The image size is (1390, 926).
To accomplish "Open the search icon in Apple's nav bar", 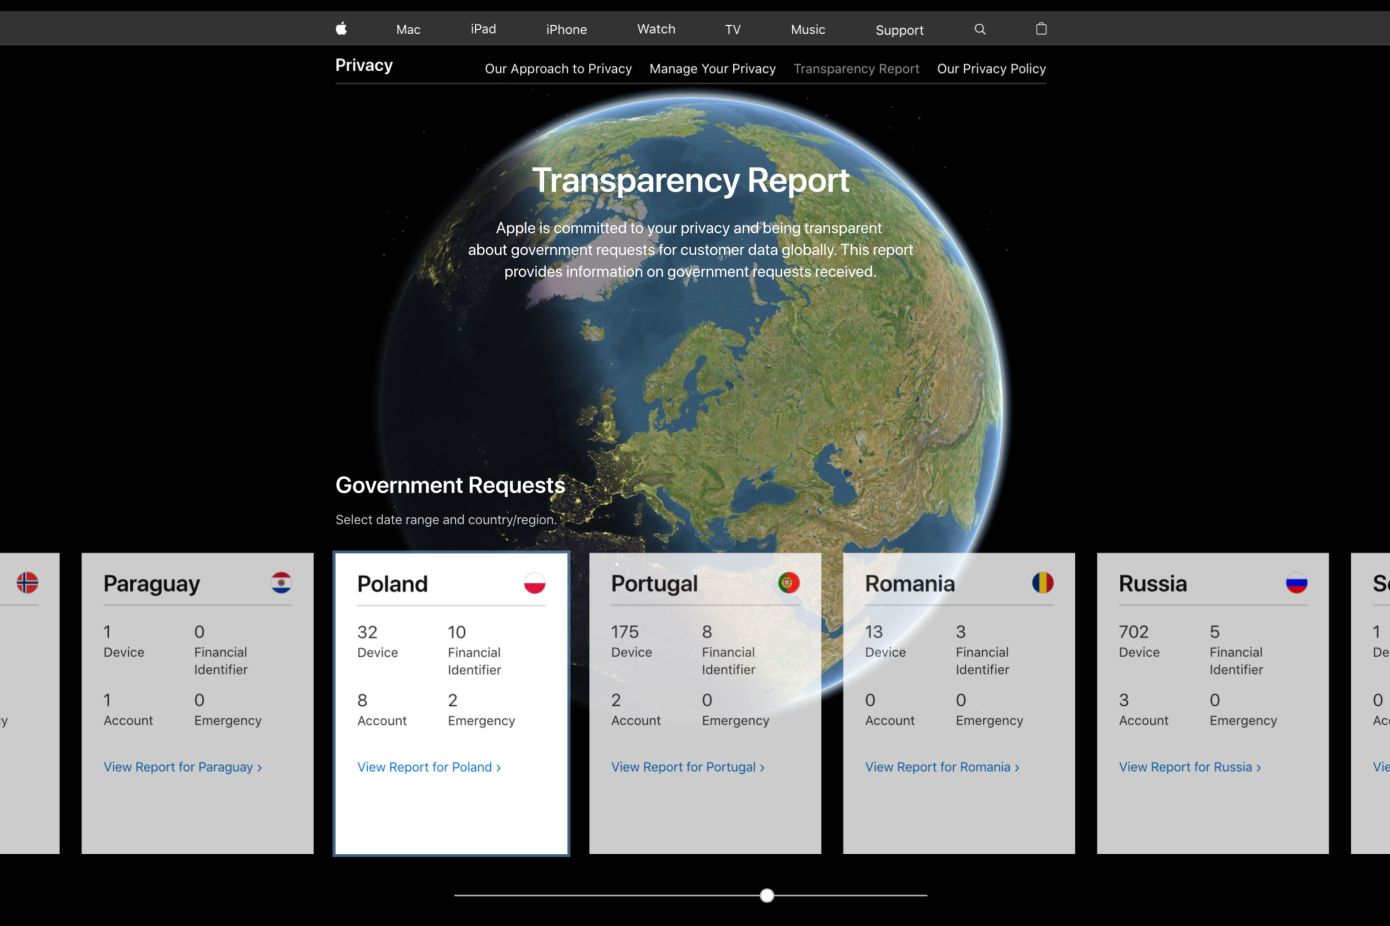I will (980, 29).
